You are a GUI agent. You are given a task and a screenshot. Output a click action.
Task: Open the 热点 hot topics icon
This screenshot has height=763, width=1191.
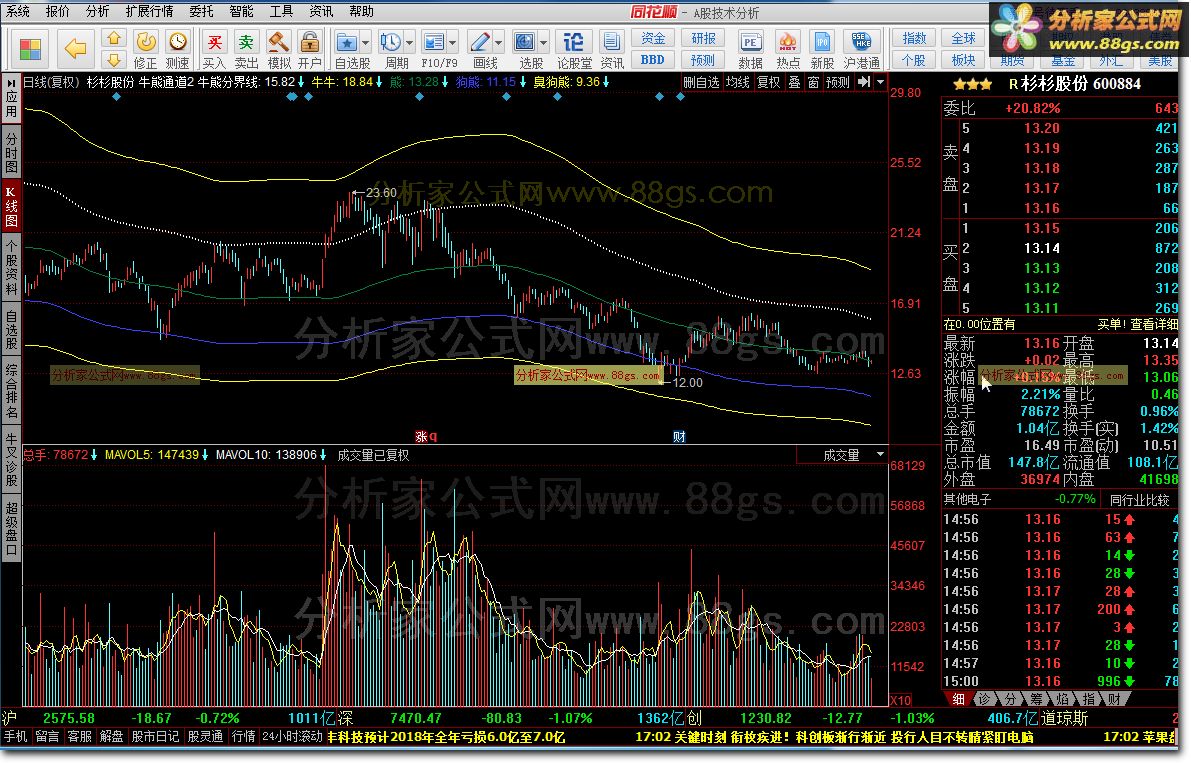point(788,49)
